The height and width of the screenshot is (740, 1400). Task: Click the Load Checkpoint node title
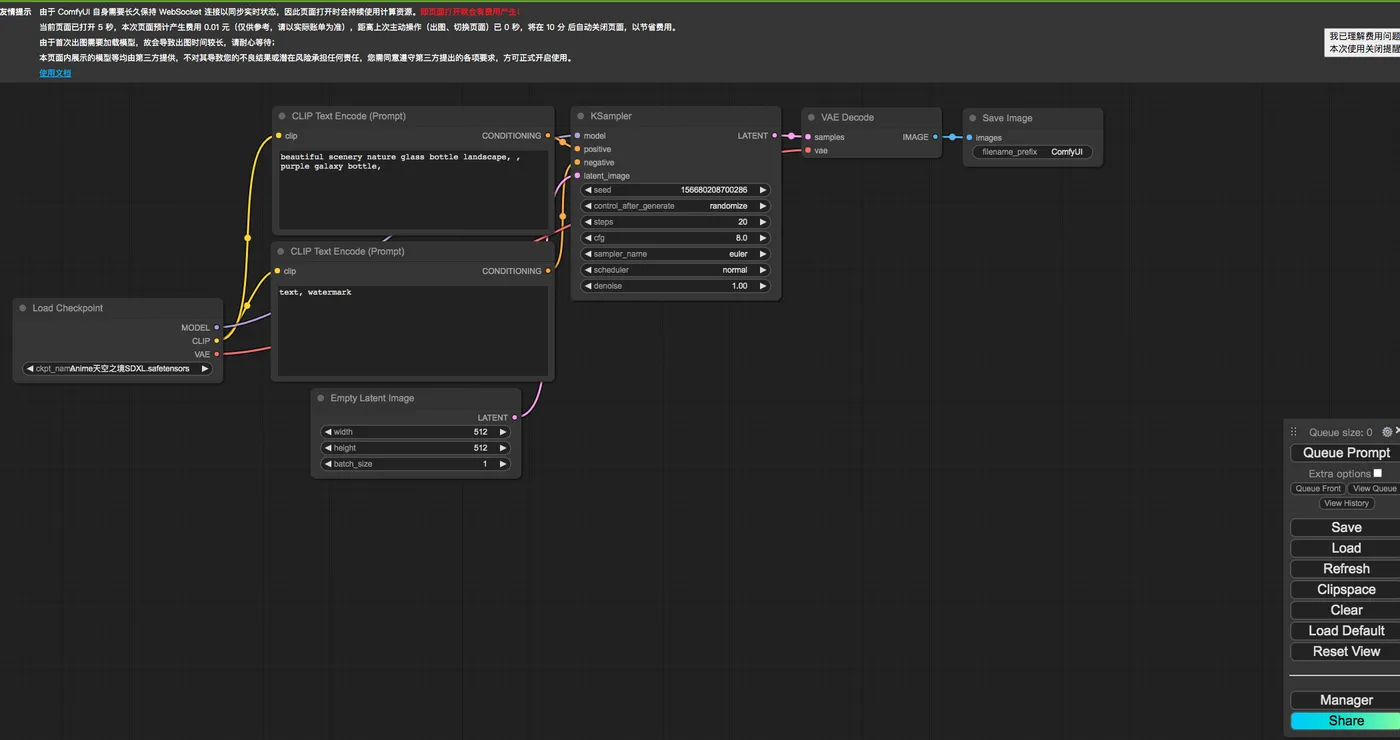click(68, 308)
